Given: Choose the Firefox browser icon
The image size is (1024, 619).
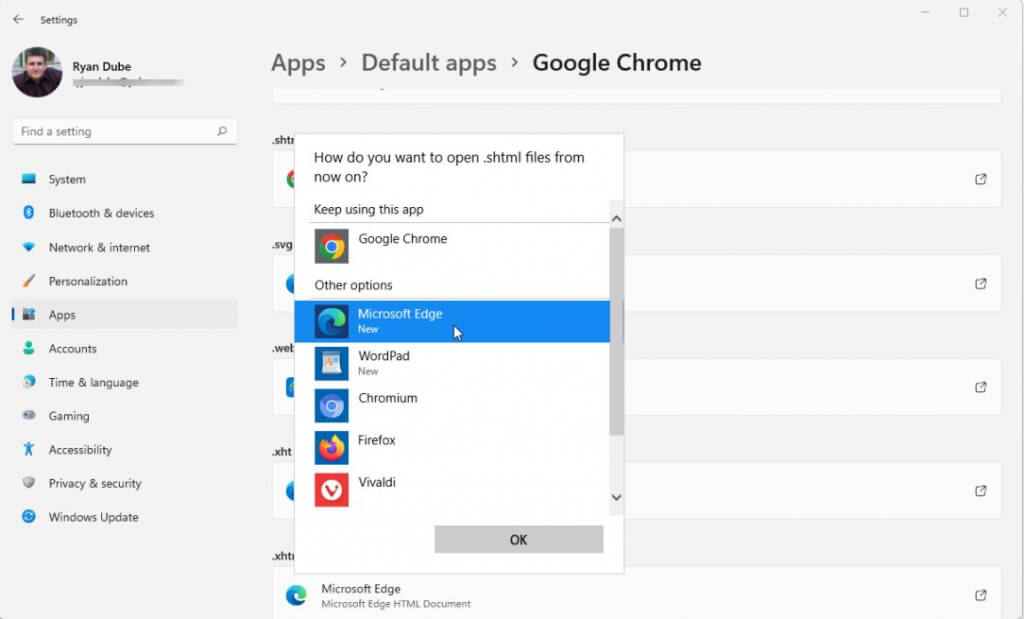Looking at the screenshot, I should pos(331,447).
